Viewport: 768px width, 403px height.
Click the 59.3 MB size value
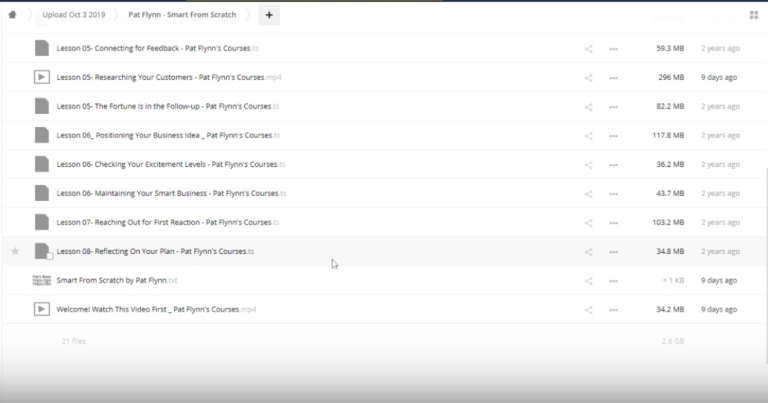click(670, 48)
